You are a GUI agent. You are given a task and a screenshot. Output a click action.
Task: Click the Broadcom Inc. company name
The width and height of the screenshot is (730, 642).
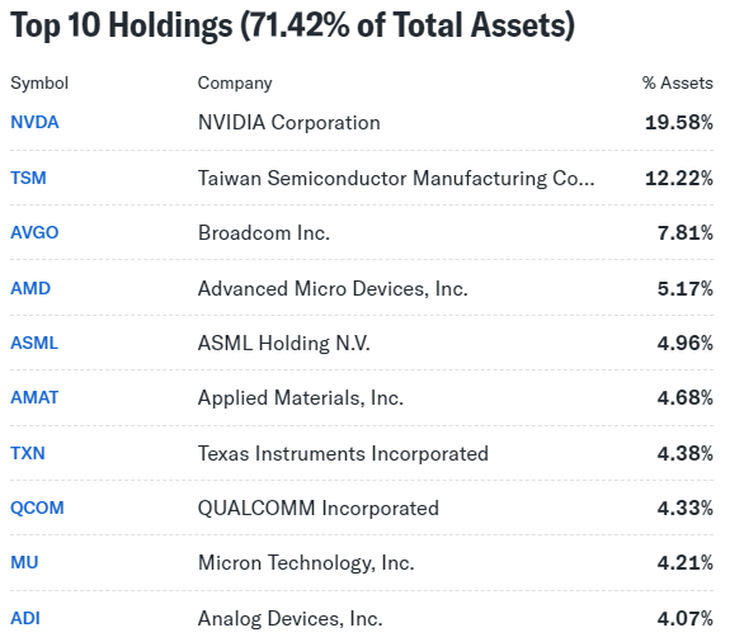coord(264,233)
